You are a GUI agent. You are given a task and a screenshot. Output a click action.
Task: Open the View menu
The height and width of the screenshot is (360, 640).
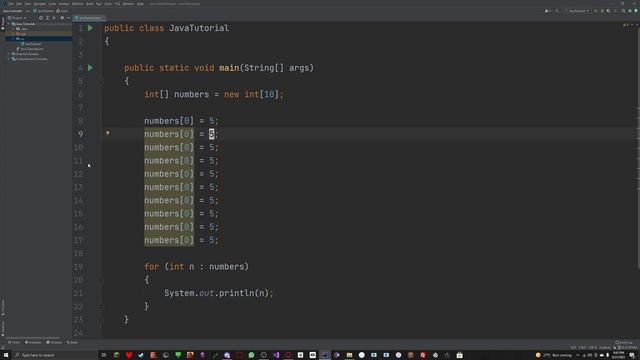click(x=28, y=4)
